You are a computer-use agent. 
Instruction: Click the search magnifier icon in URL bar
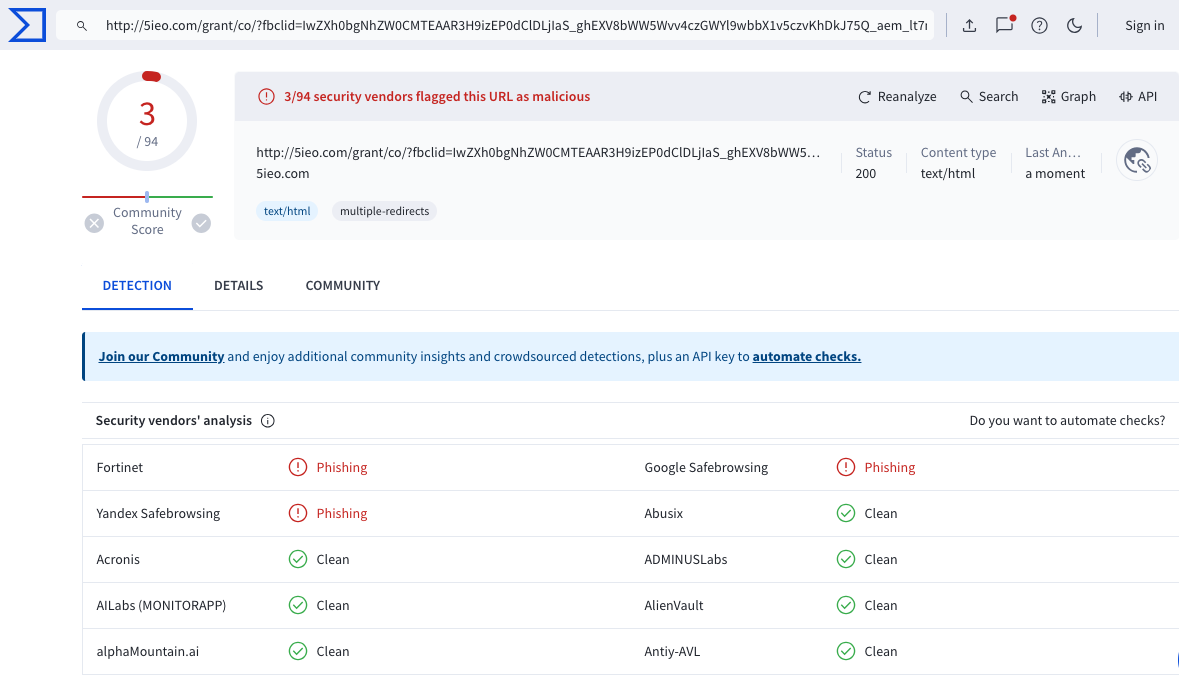pos(81,26)
